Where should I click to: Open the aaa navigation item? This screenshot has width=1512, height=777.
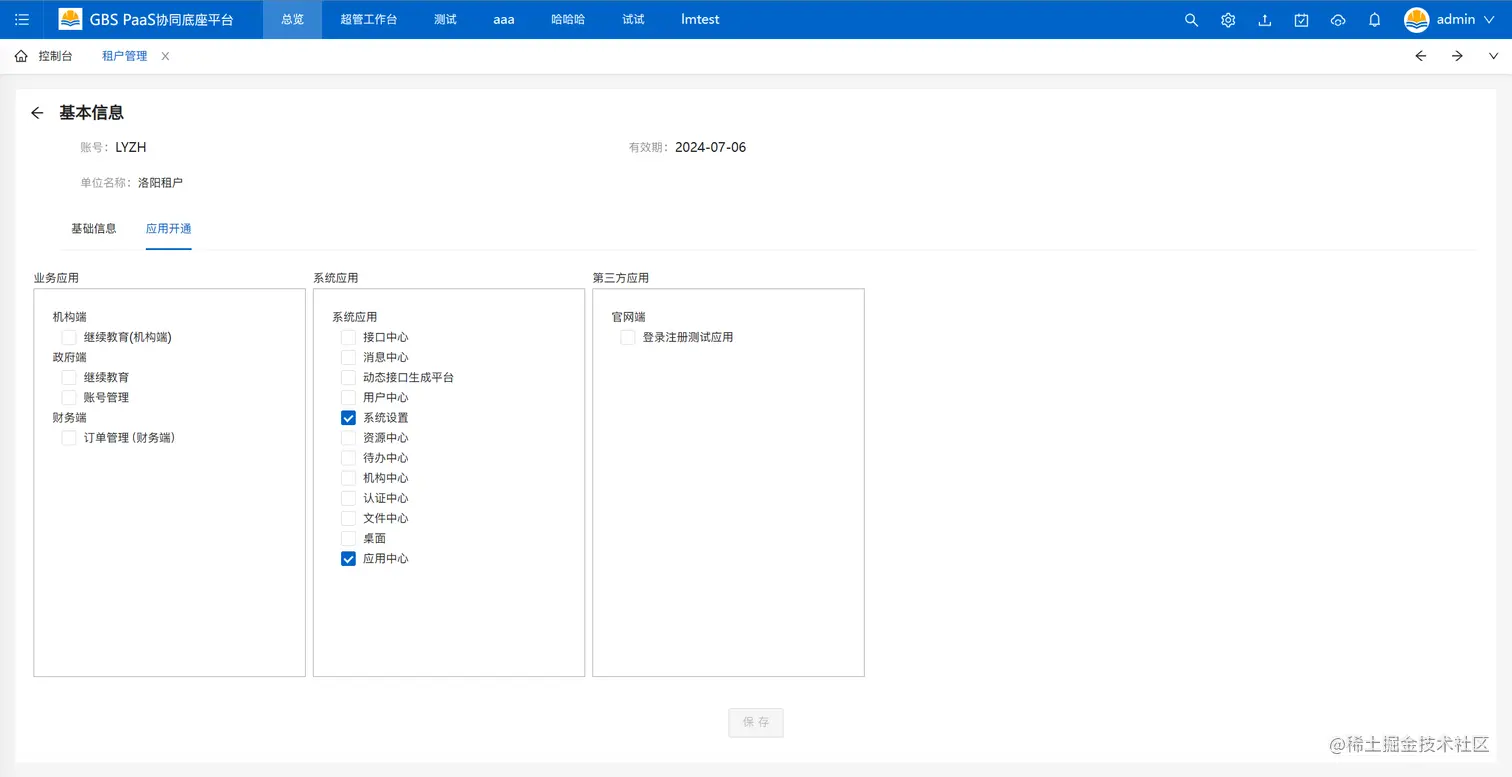pyautogui.click(x=504, y=20)
